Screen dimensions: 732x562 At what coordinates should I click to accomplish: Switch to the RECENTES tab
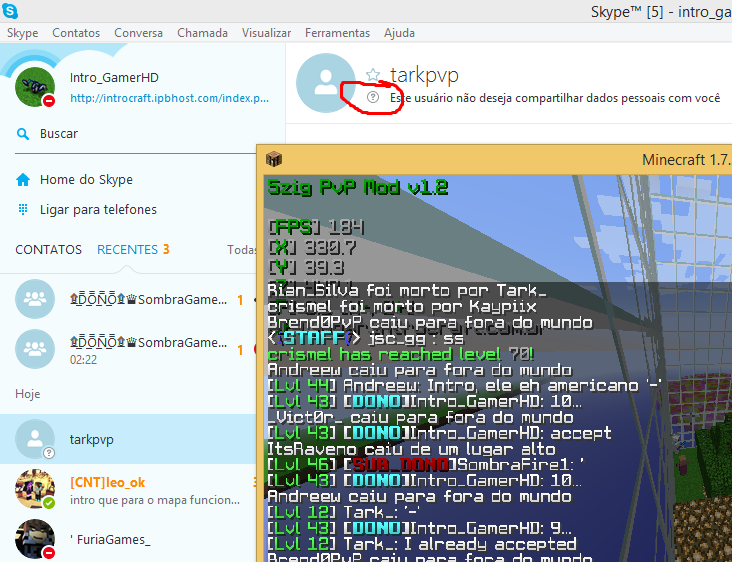tap(127, 250)
